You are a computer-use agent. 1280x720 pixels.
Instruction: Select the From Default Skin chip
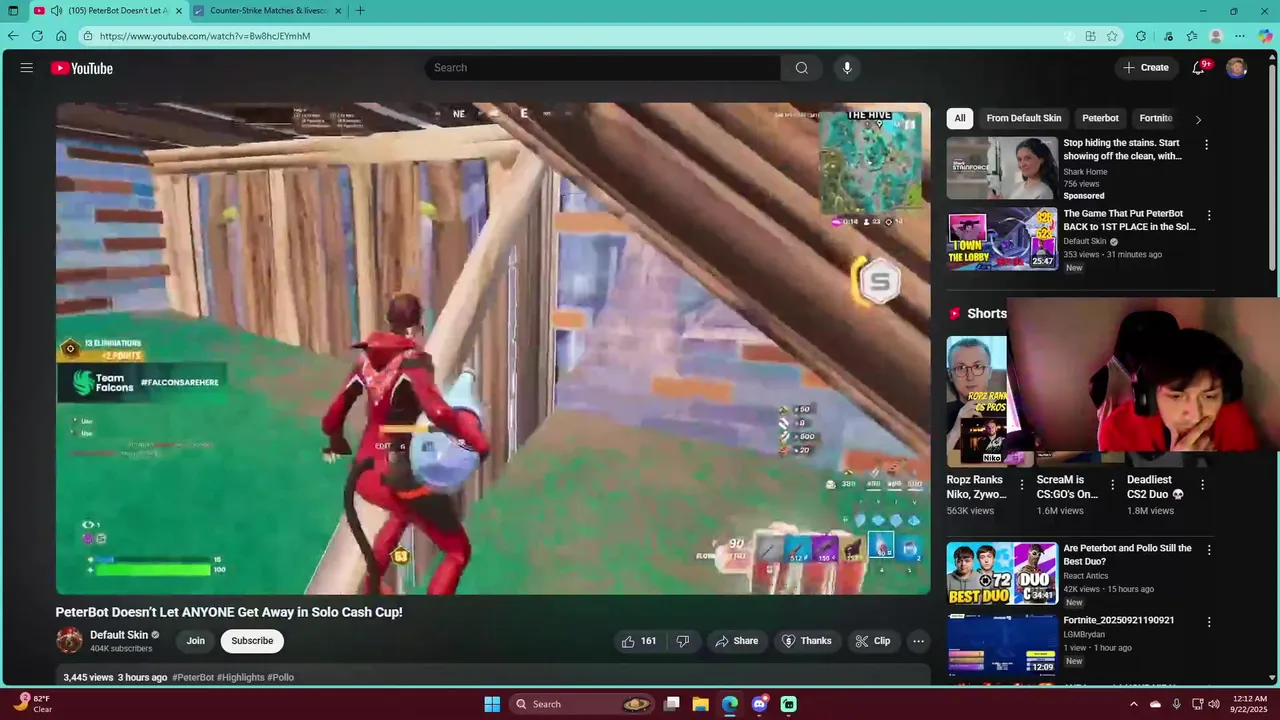point(1024,118)
